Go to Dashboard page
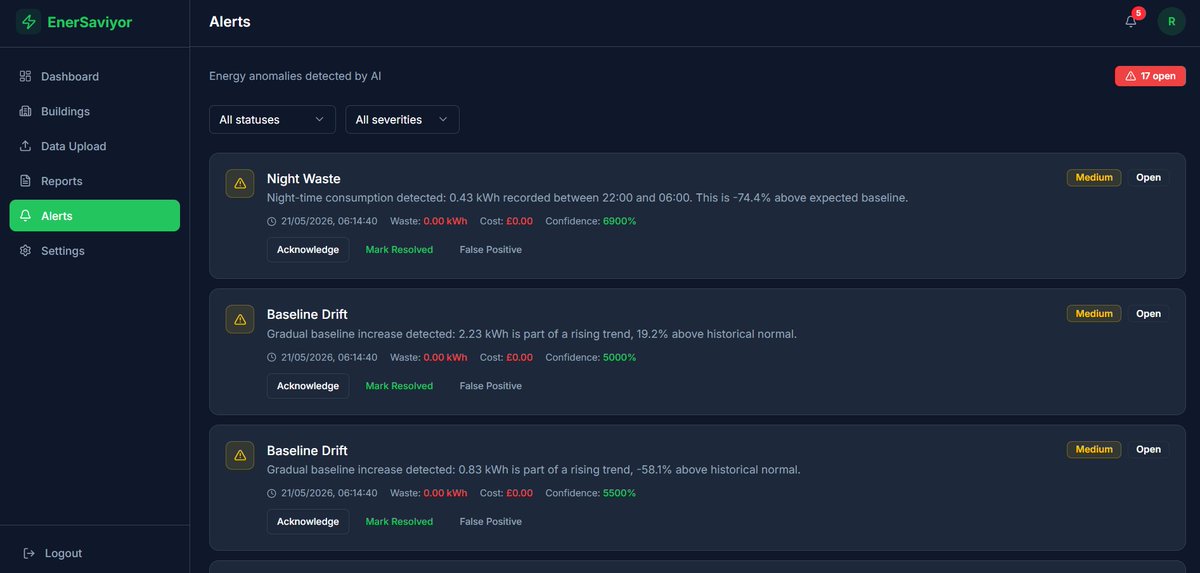Image resolution: width=1200 pixels, height=573 pixels. (95, 76)
